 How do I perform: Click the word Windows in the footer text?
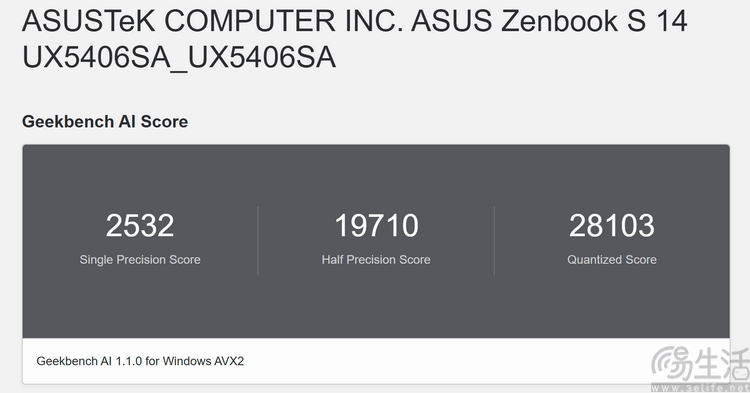(184, 361)
